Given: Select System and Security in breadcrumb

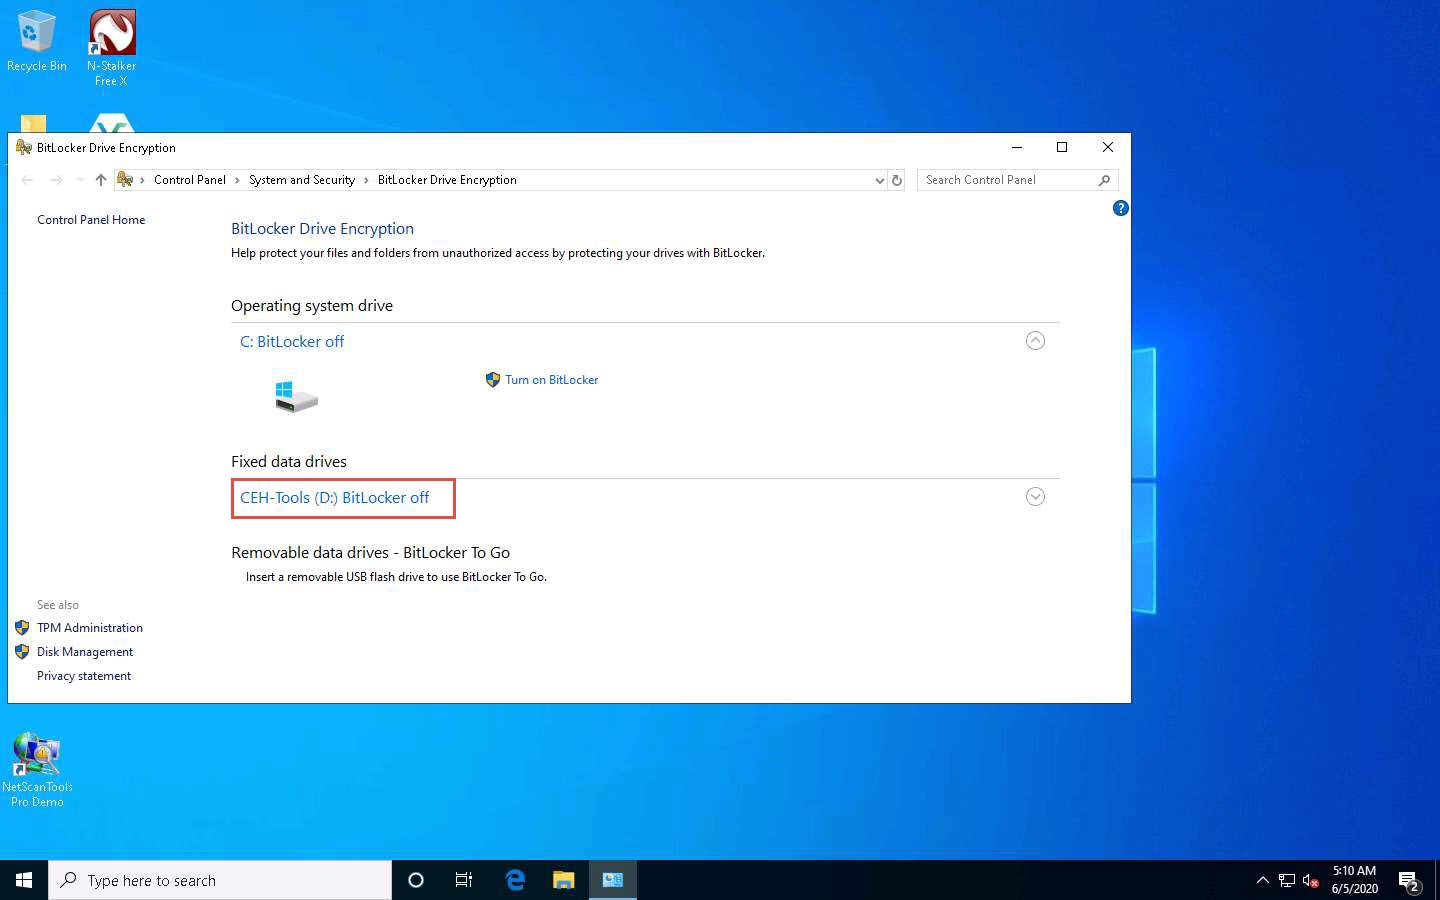Looking at the screenshot, I should (x=301, y=180).
